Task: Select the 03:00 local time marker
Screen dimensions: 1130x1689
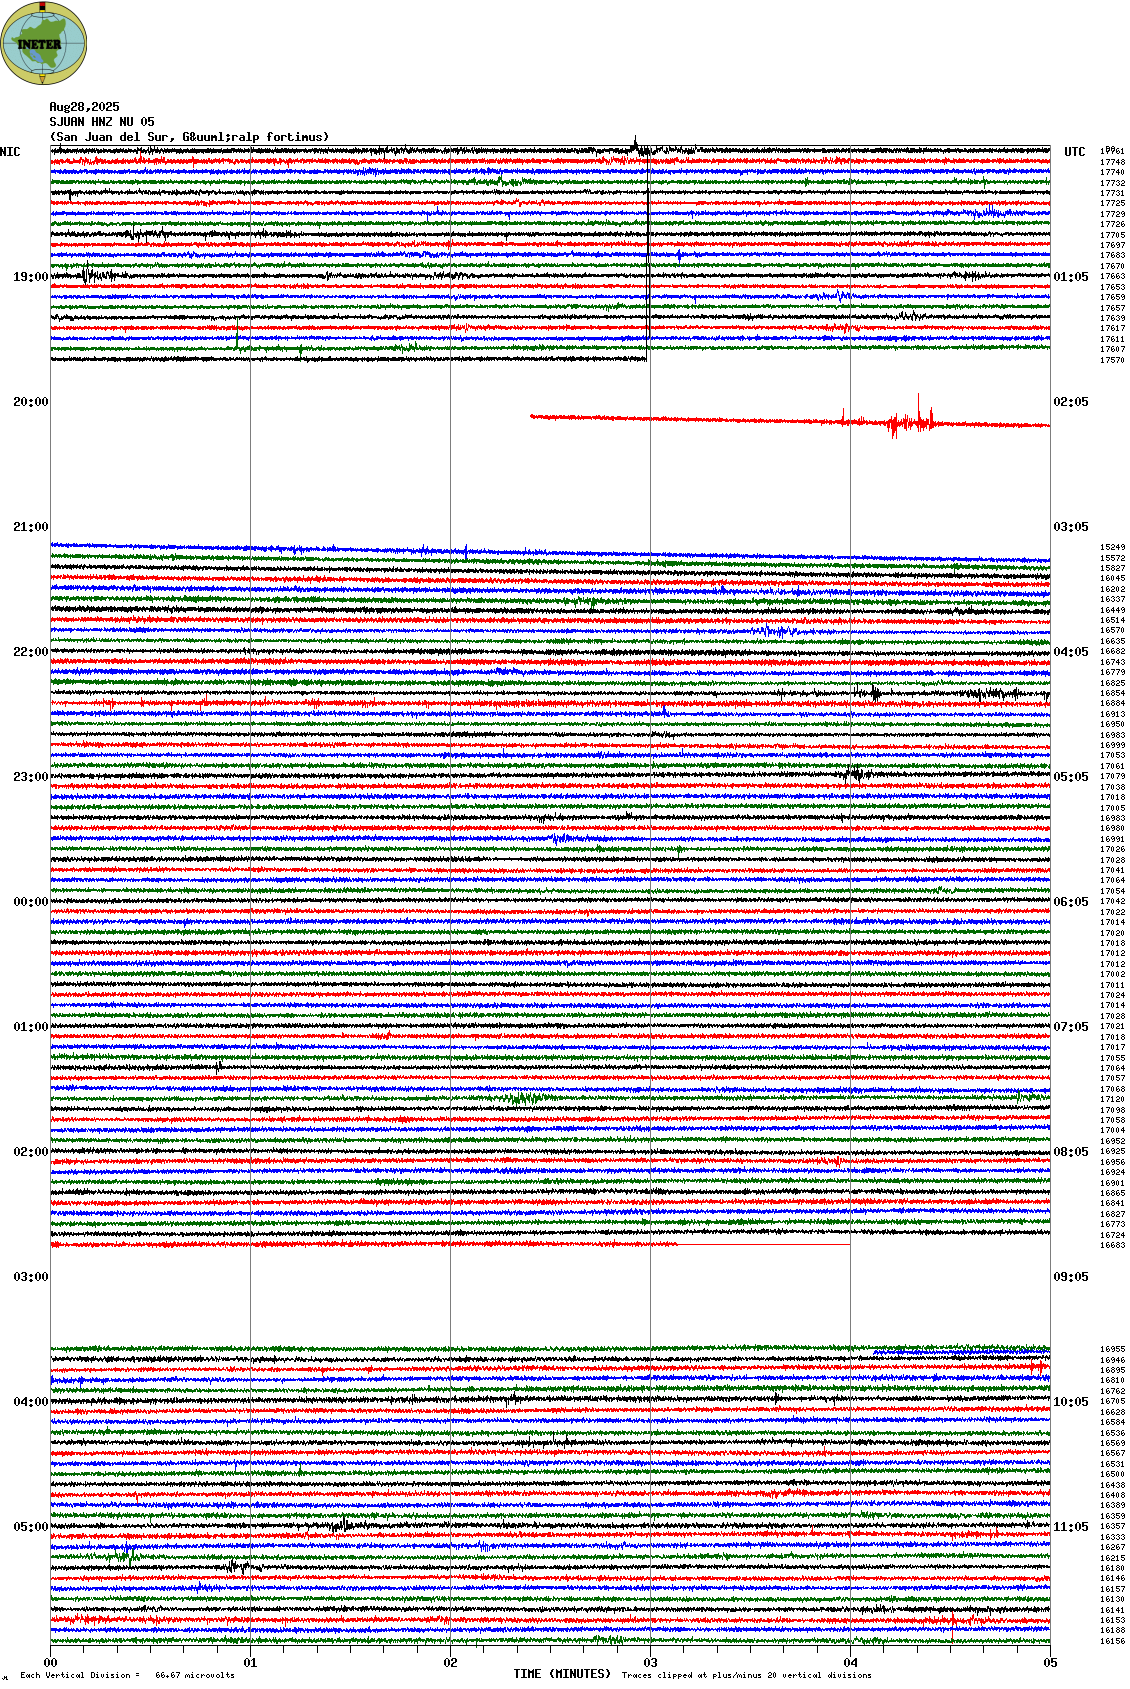Action: pos(30,1277)
